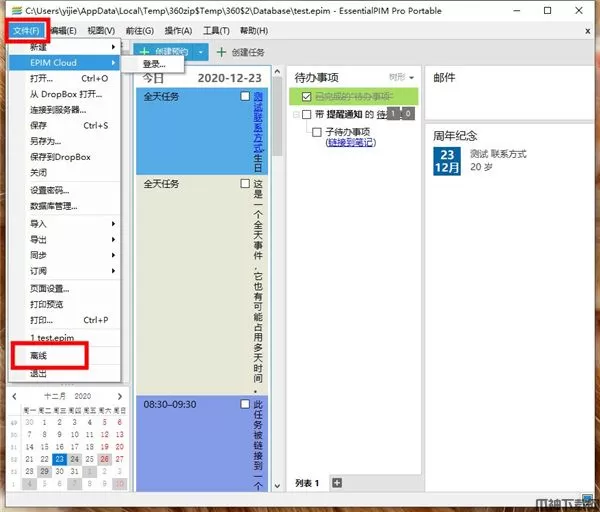Expand the 同步 submenu
Screen dimensions: 600x512
pos(64,255)
